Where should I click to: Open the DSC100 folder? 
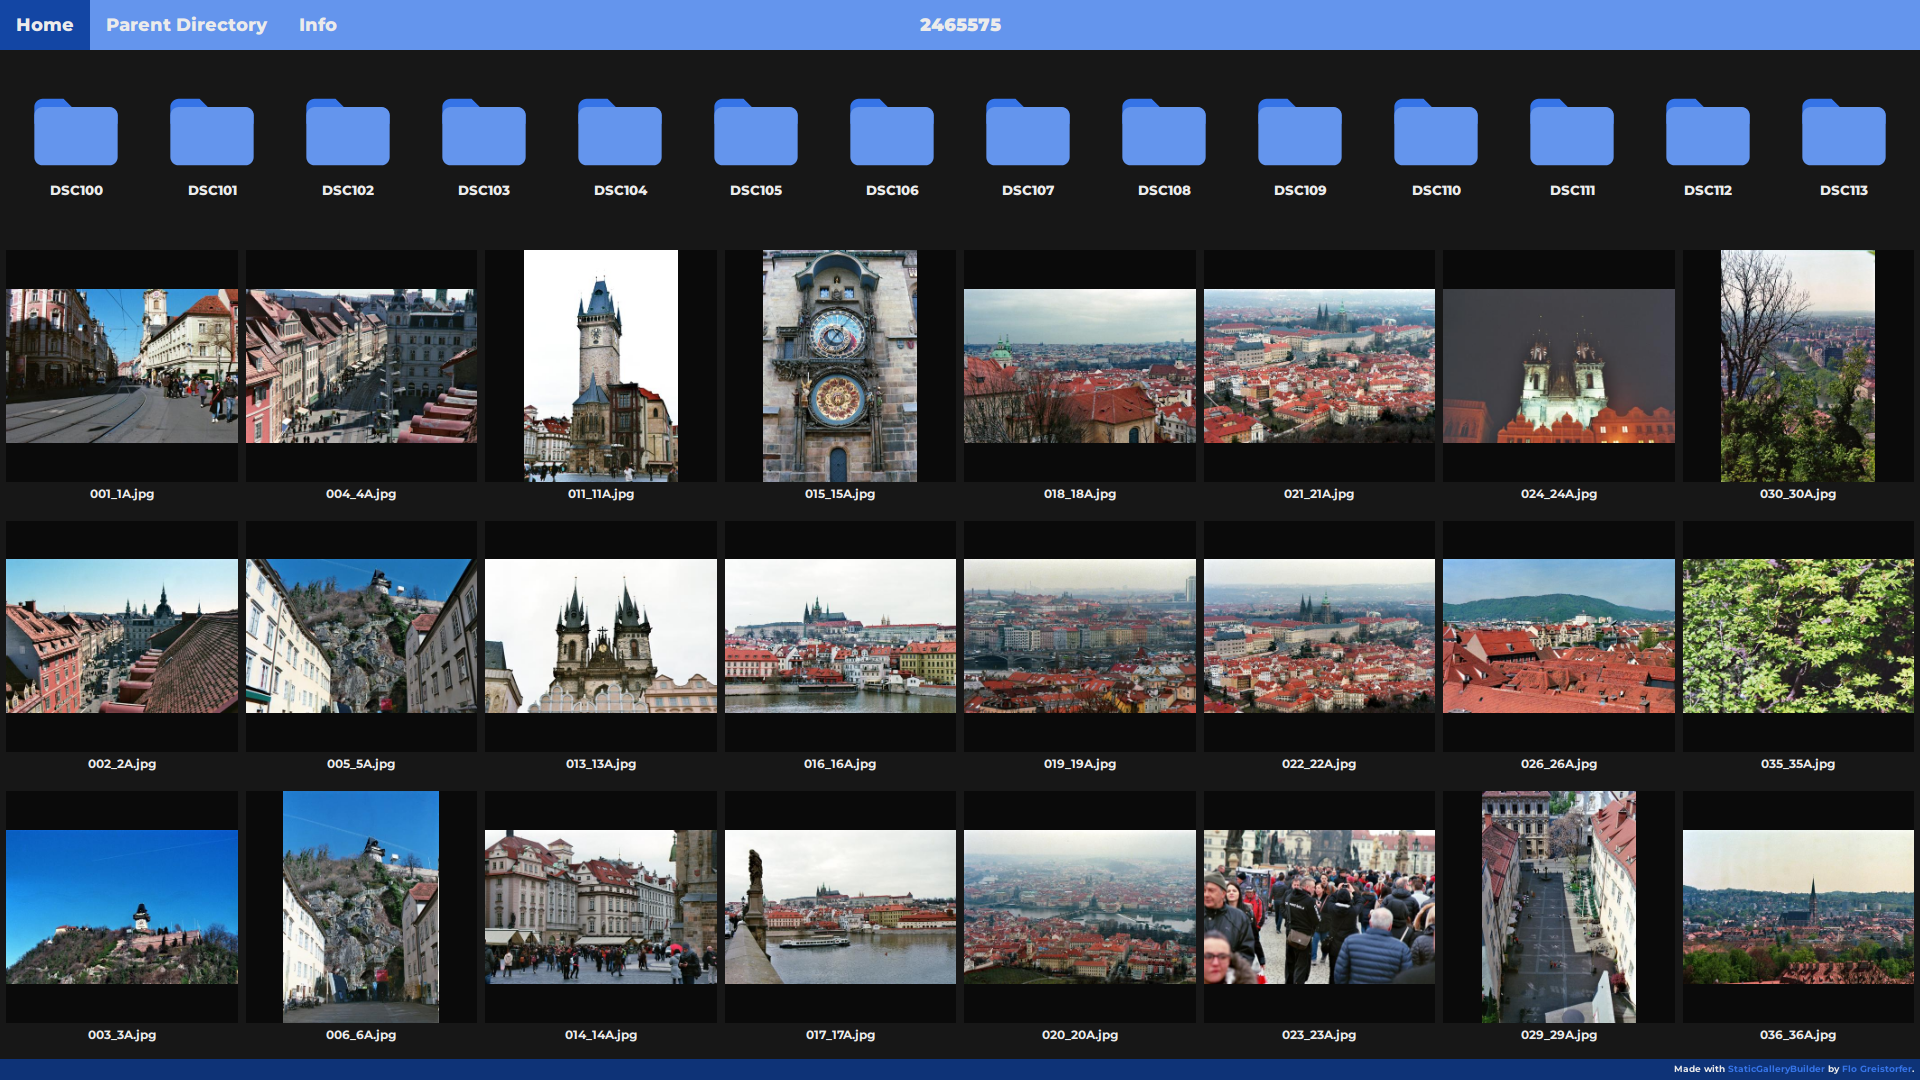point(76,132)
